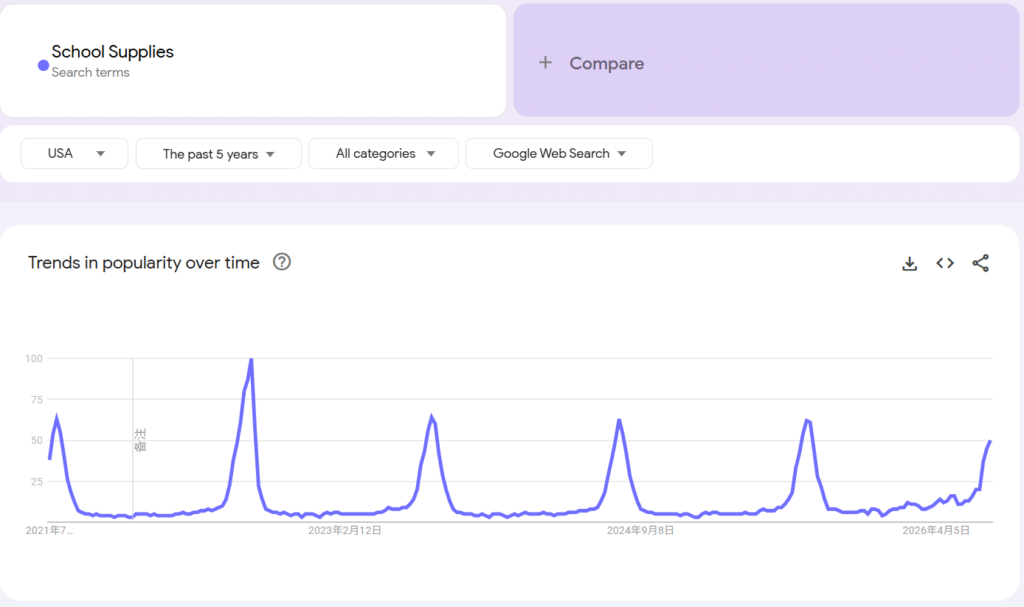This screenshot has height=607, width=1024.
Task: Click the 2024年9月8日 axis label
Action: (640, 531)
